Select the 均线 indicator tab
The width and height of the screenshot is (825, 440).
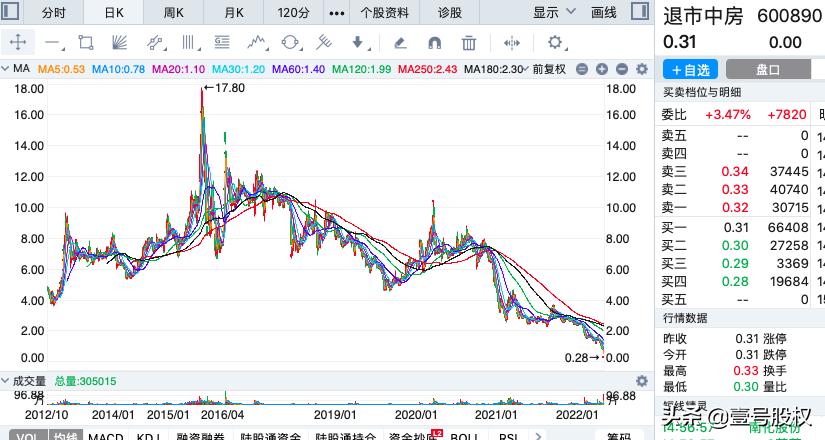tap(66, 436)
